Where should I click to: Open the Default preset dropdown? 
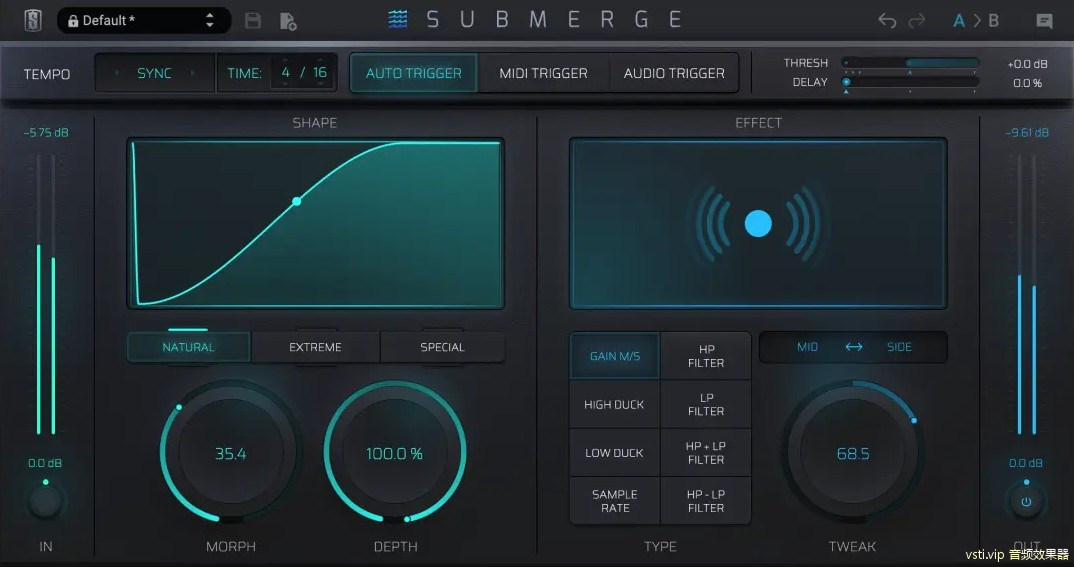click(144, 21)
